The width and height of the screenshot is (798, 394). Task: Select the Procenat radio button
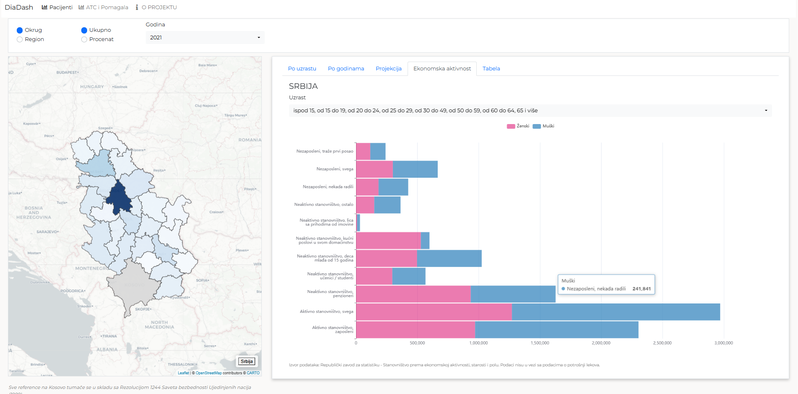[84, 39]
